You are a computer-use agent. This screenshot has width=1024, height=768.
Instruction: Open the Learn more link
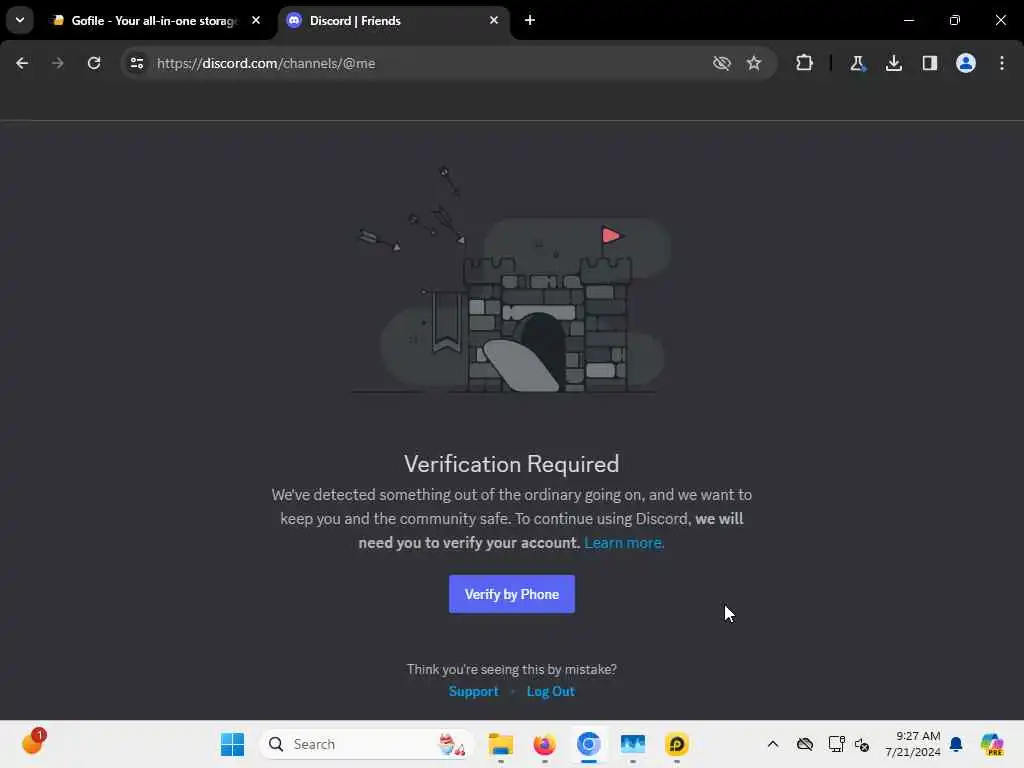[624, 543]
